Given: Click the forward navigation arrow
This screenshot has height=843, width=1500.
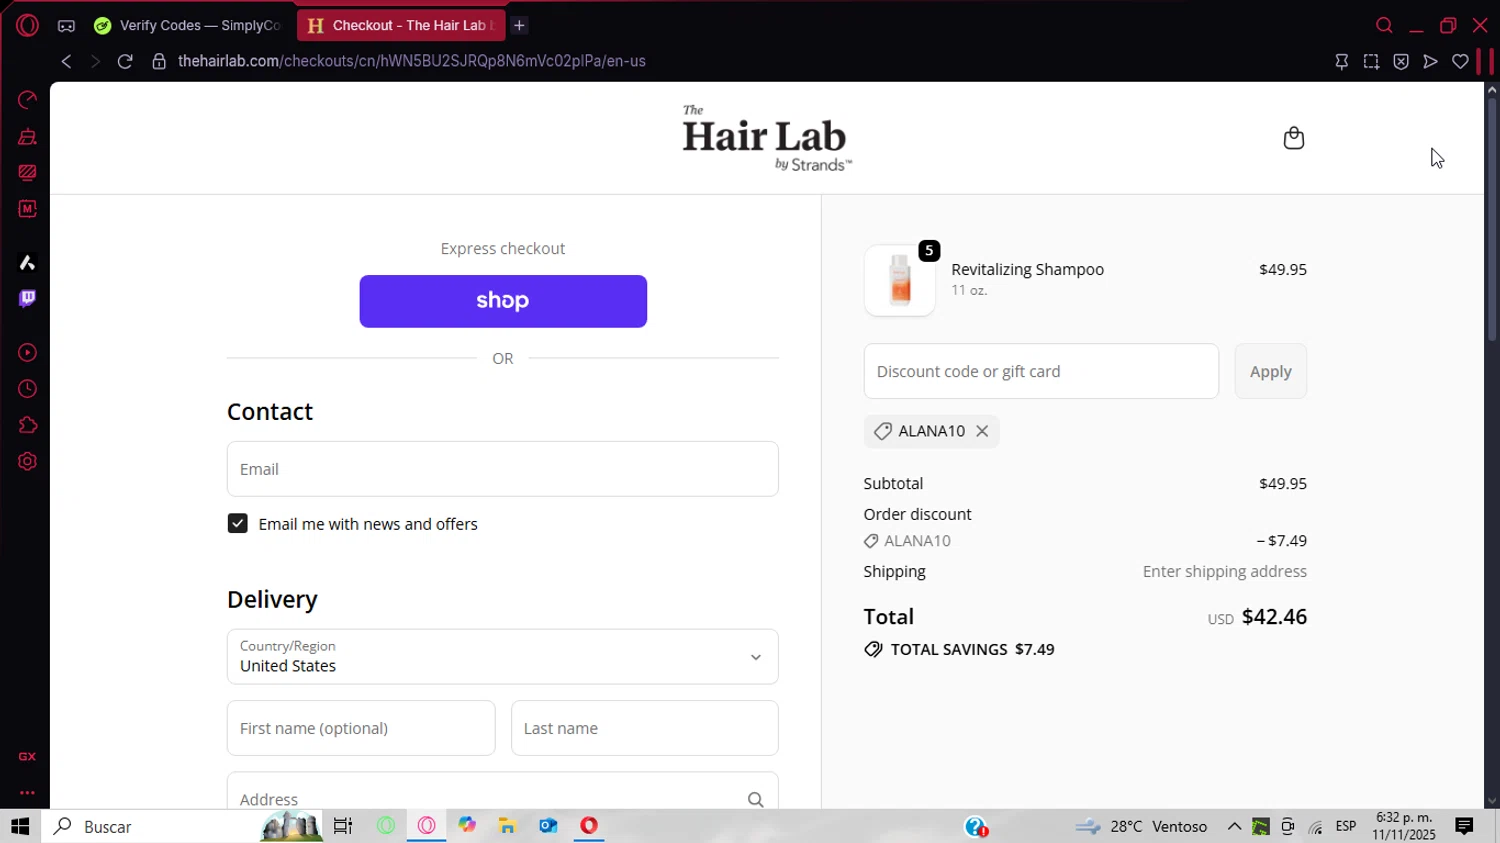Looking at the screenshot, I should [x=95, y=61].
